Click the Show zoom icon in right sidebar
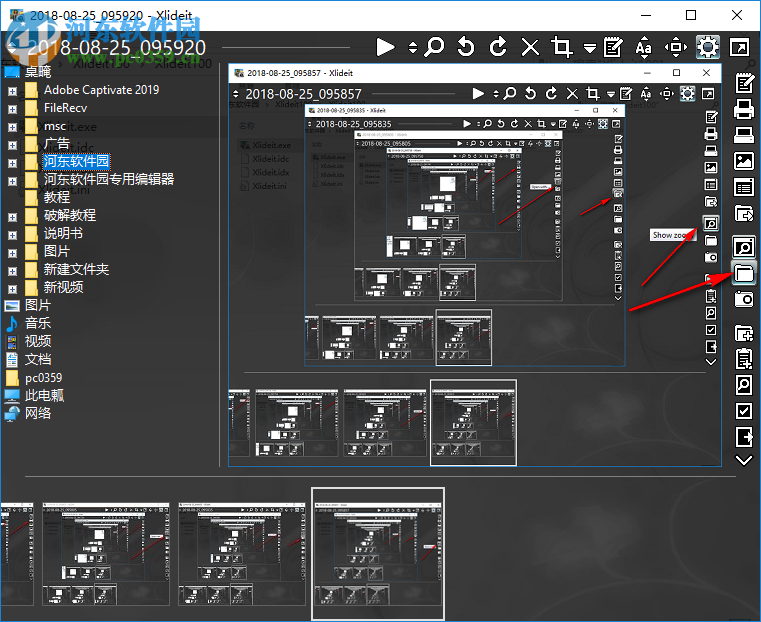The width and height of the screenshot is (761, 622). pos(744,247)
